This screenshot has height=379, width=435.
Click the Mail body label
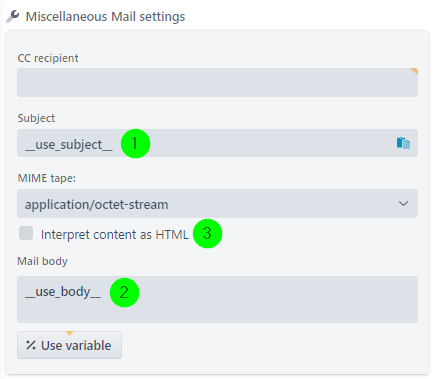[x=42, y=261]
